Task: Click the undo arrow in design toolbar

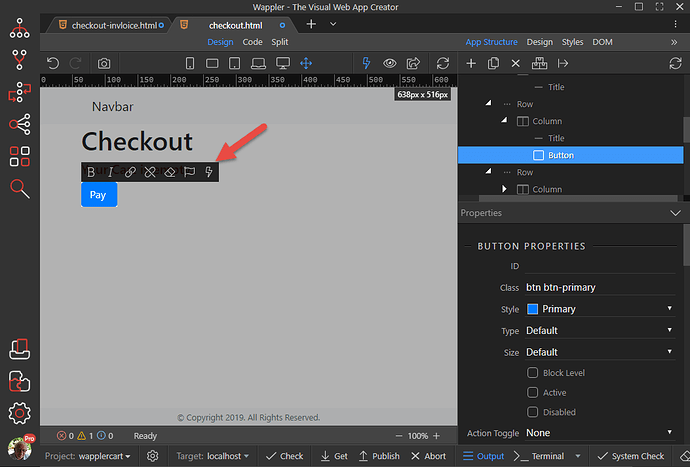Action: pyautogui.click(x=53, y=63)
